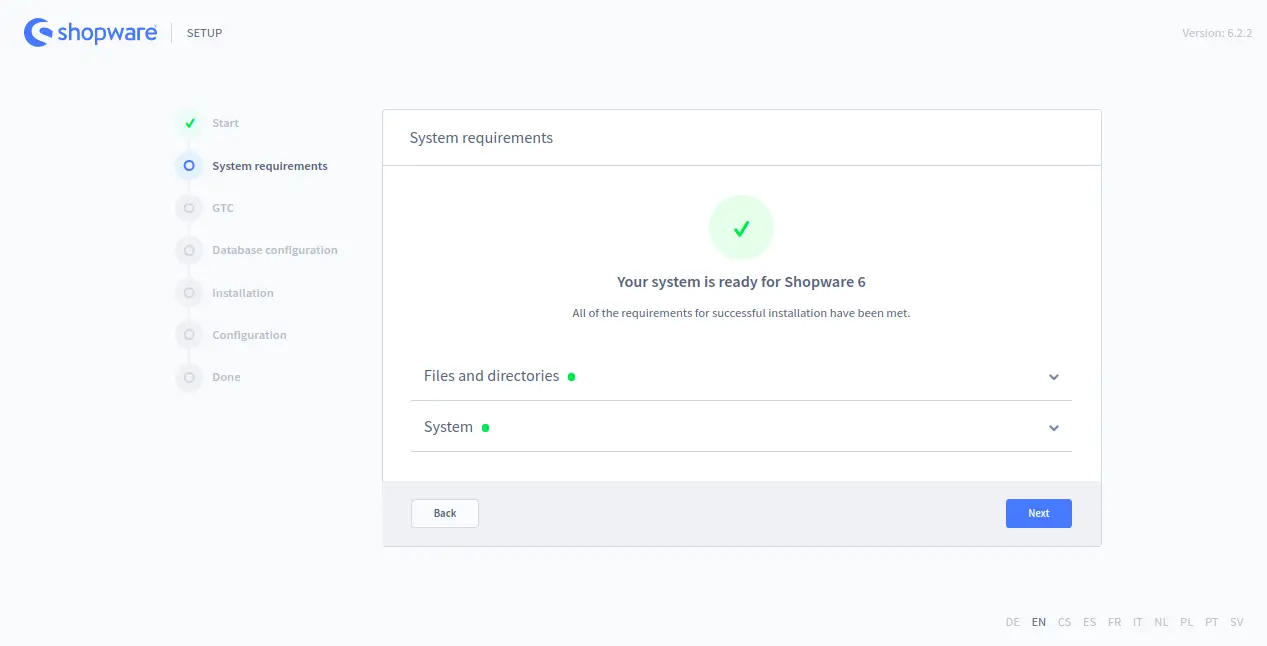
Task: Switch language to DE
Action: click(1013, 622)
